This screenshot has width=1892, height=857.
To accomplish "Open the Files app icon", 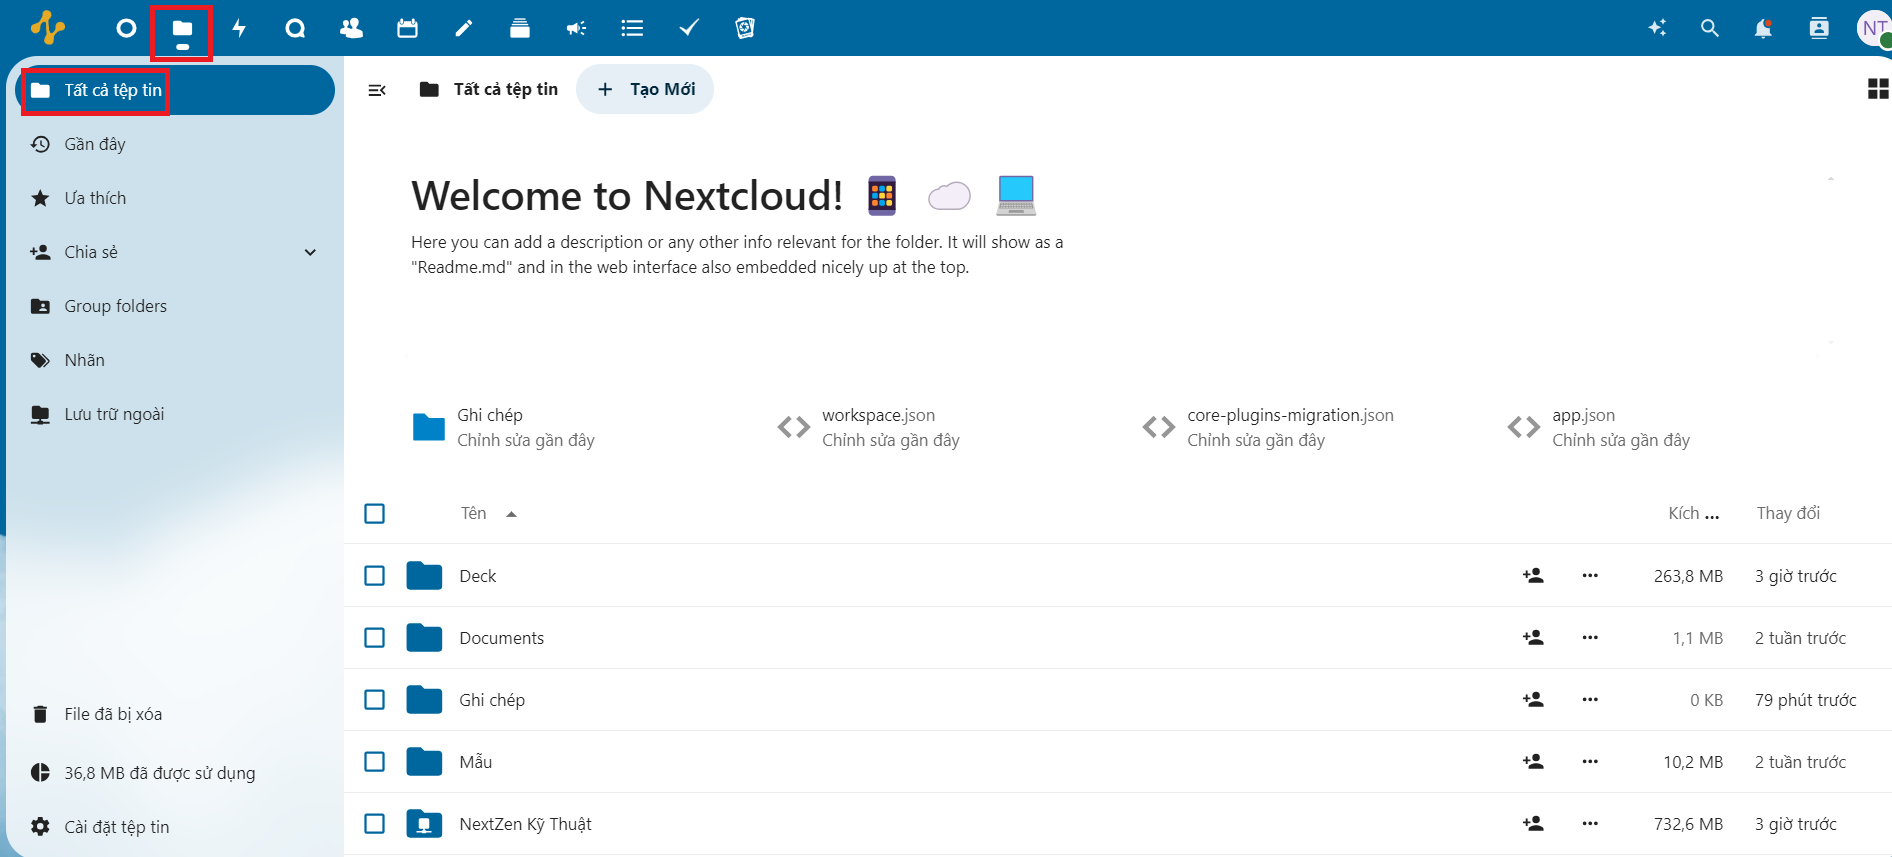I will pyautogui.click(x=182, y=28).
